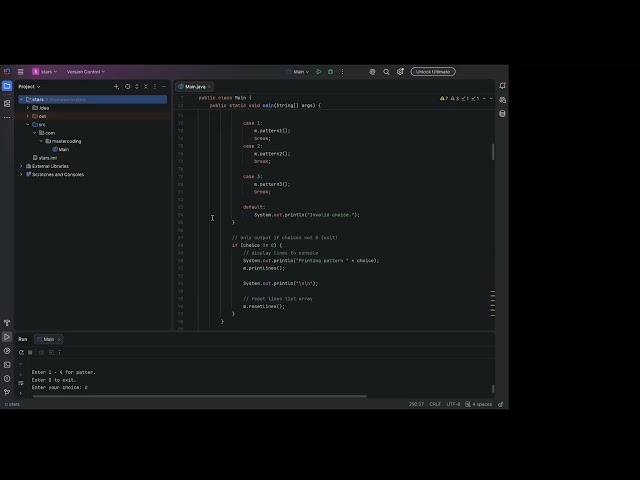The image size is (640, 480).
Task: Click Expand All in Project panel
Action: click(137, 87)
